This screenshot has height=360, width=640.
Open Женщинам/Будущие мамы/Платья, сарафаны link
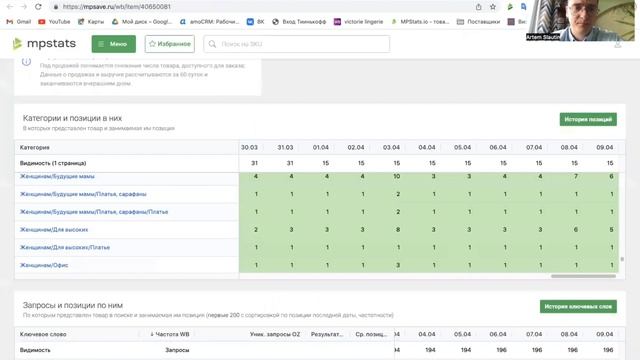coord(83,194)
